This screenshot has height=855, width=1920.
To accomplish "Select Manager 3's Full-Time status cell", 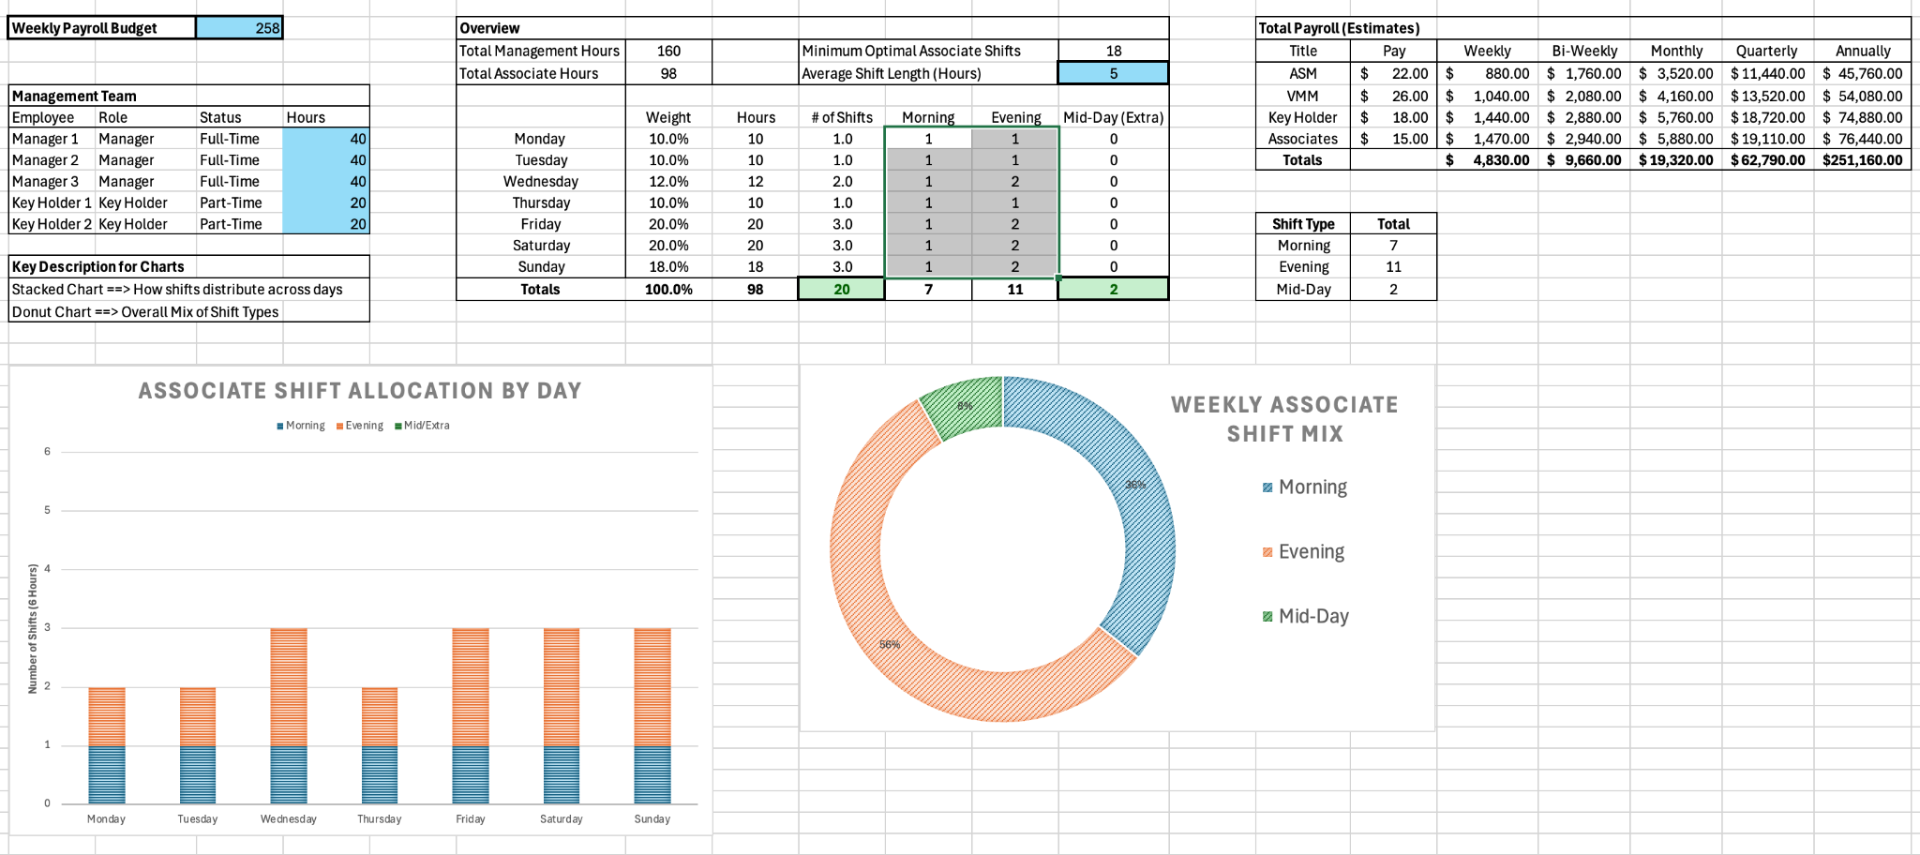I will (239, 181).
